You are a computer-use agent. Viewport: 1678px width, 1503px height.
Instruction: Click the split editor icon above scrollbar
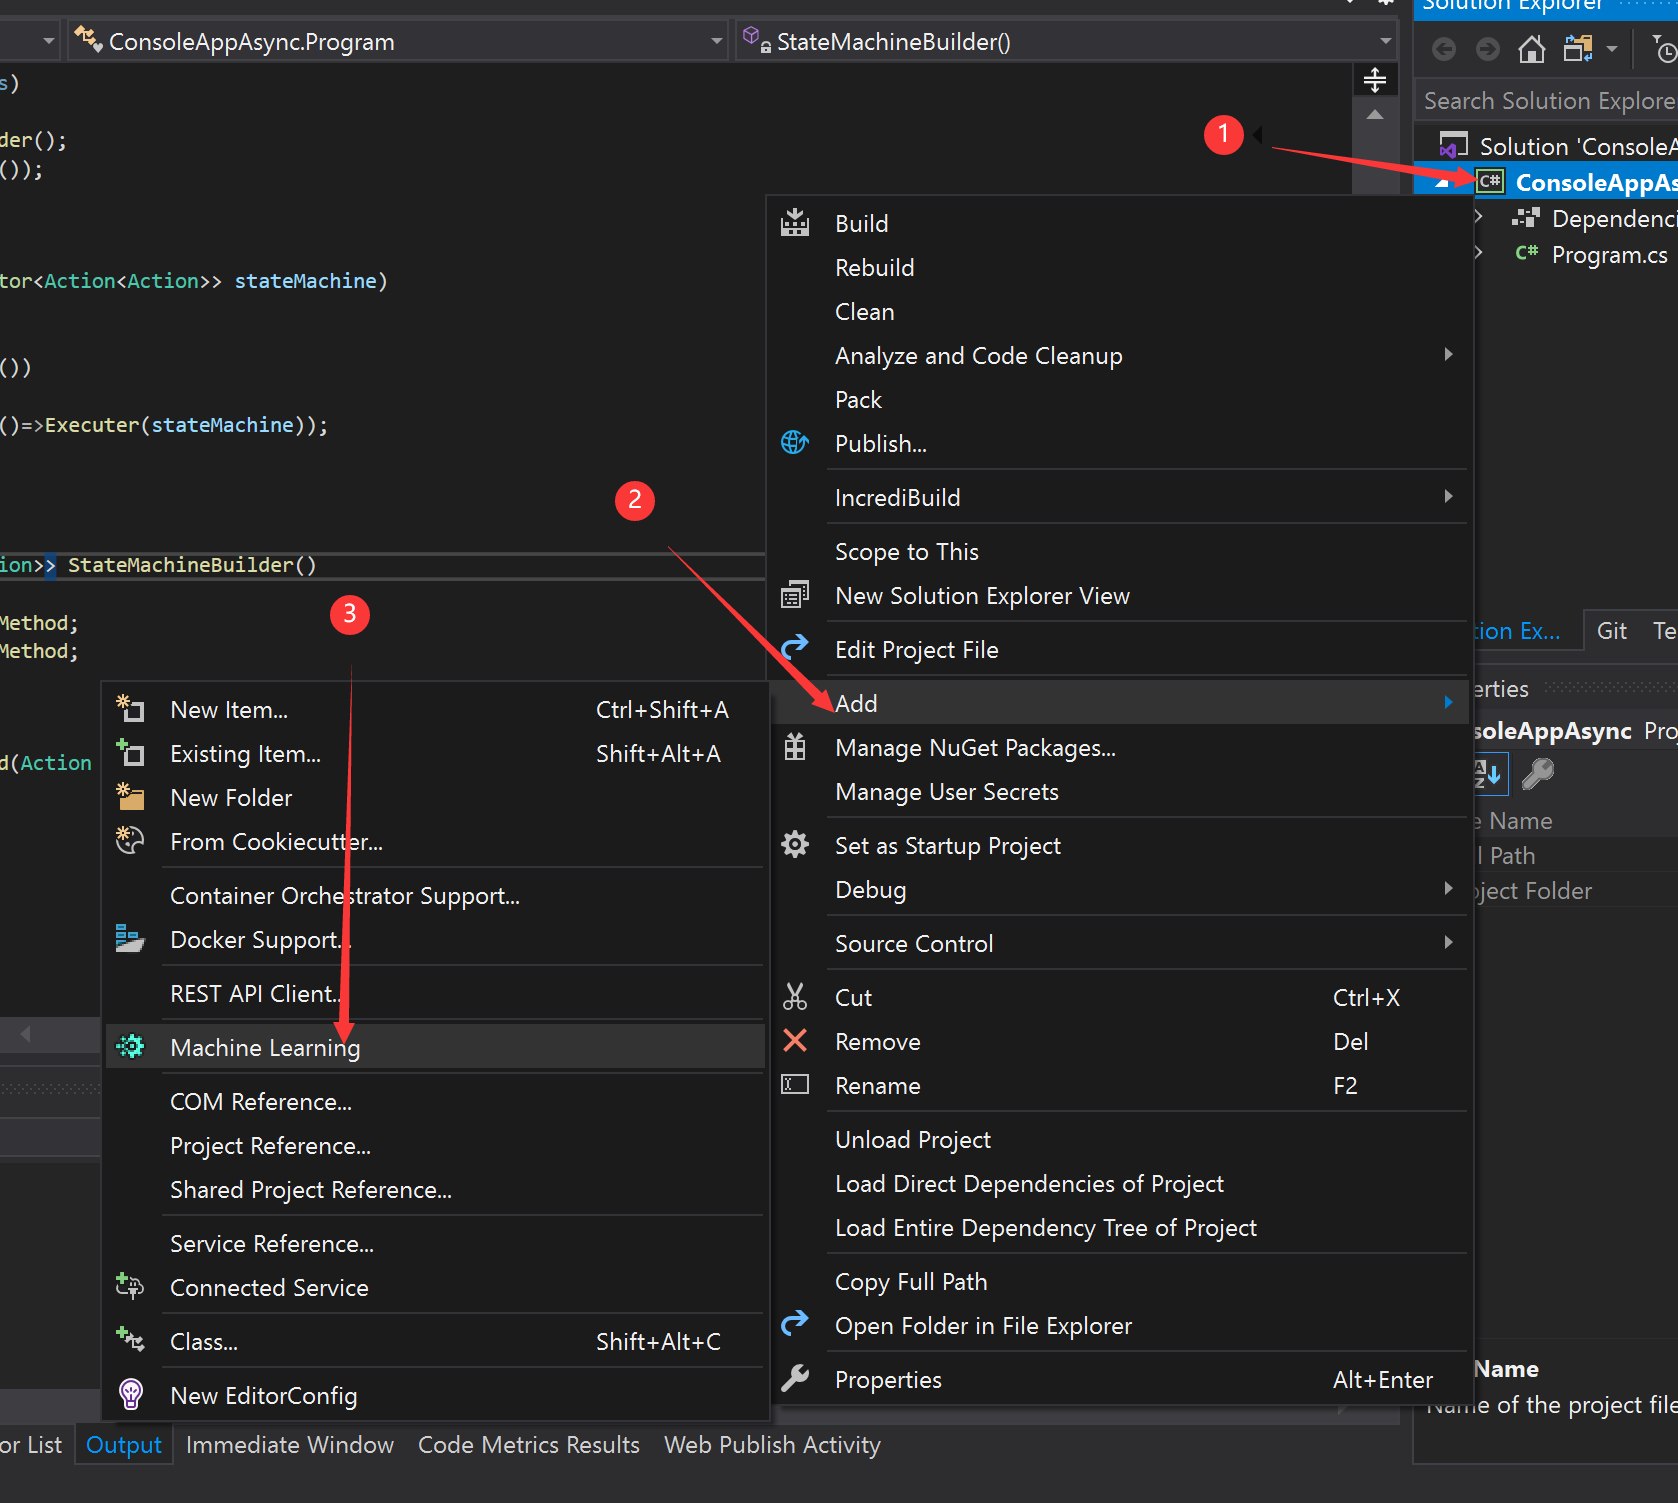[1375, 80]
